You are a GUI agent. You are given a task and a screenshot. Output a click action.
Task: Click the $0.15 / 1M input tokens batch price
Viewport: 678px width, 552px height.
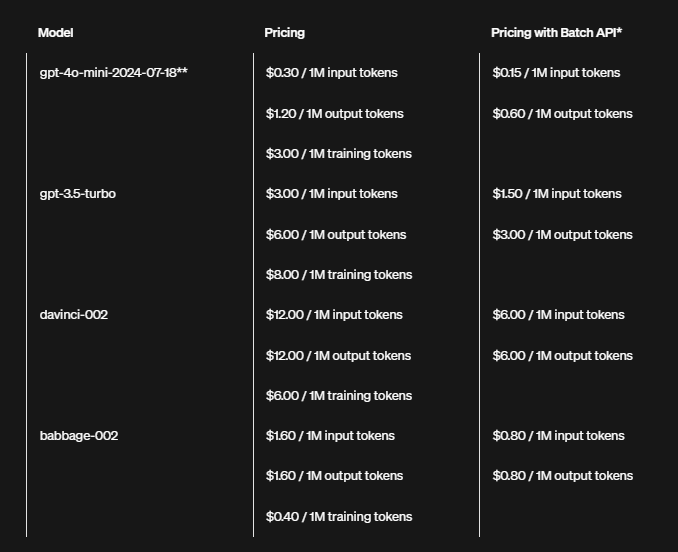[x=556, y=73]
